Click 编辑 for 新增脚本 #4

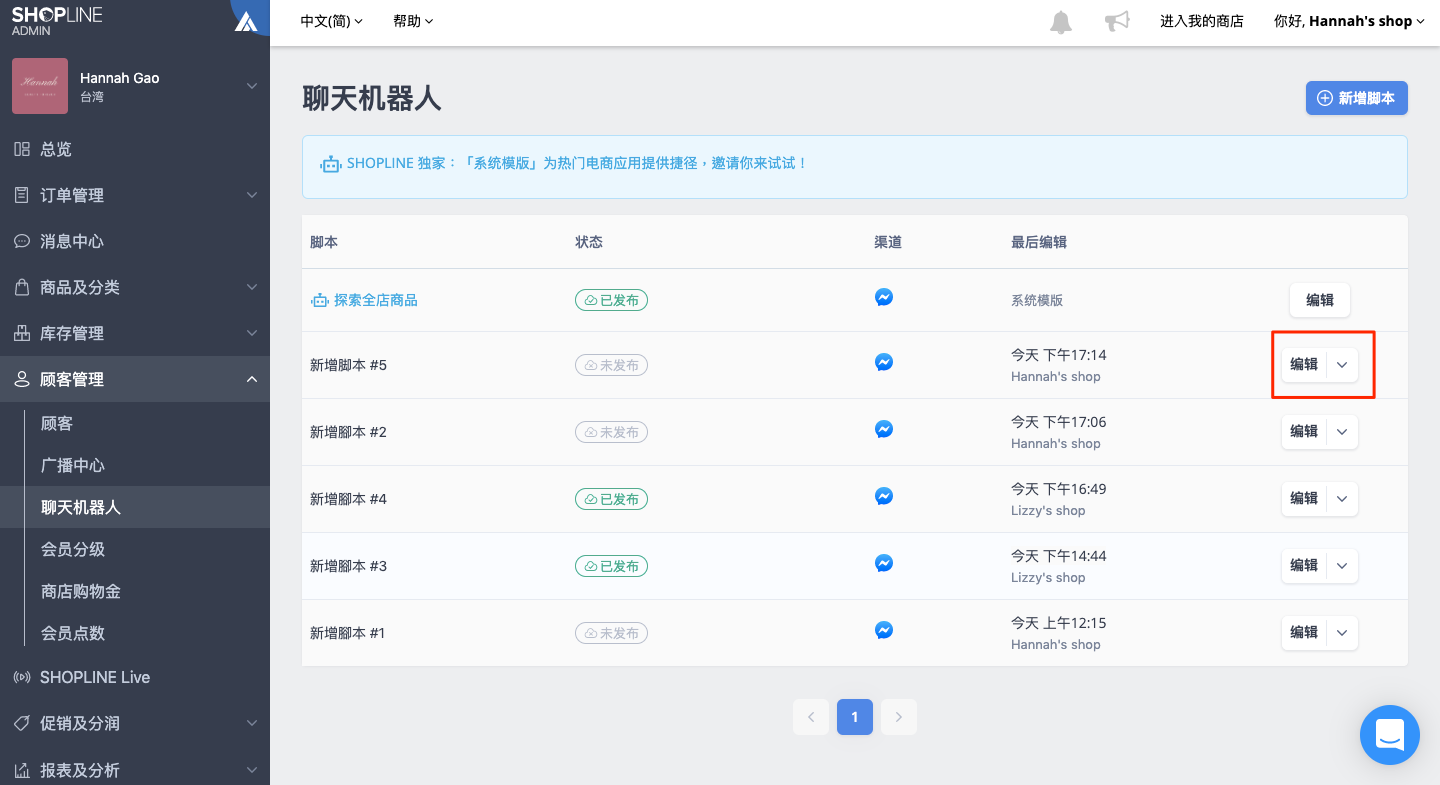tap(1304, 499)
